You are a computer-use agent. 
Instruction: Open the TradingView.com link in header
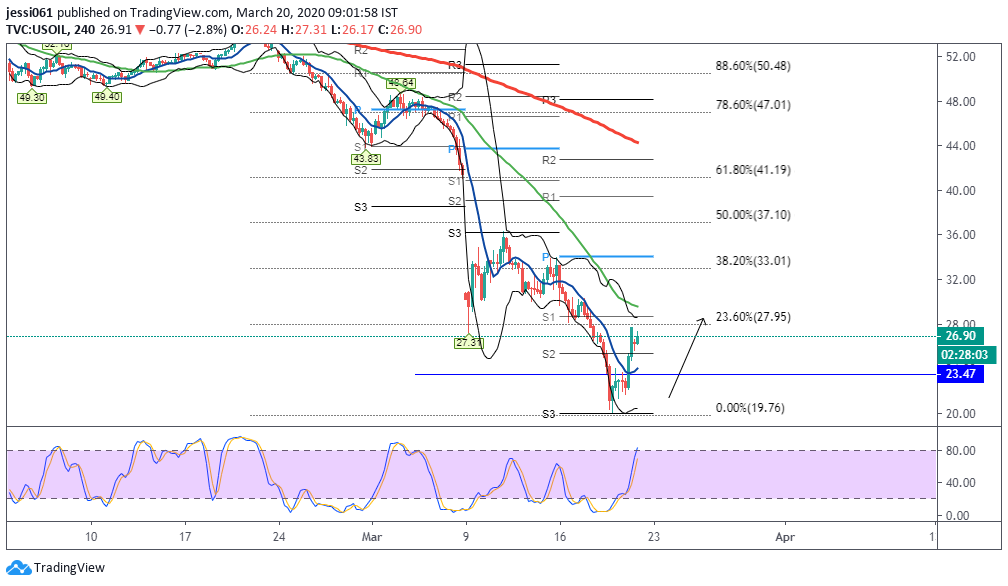[x=179, y=12]
